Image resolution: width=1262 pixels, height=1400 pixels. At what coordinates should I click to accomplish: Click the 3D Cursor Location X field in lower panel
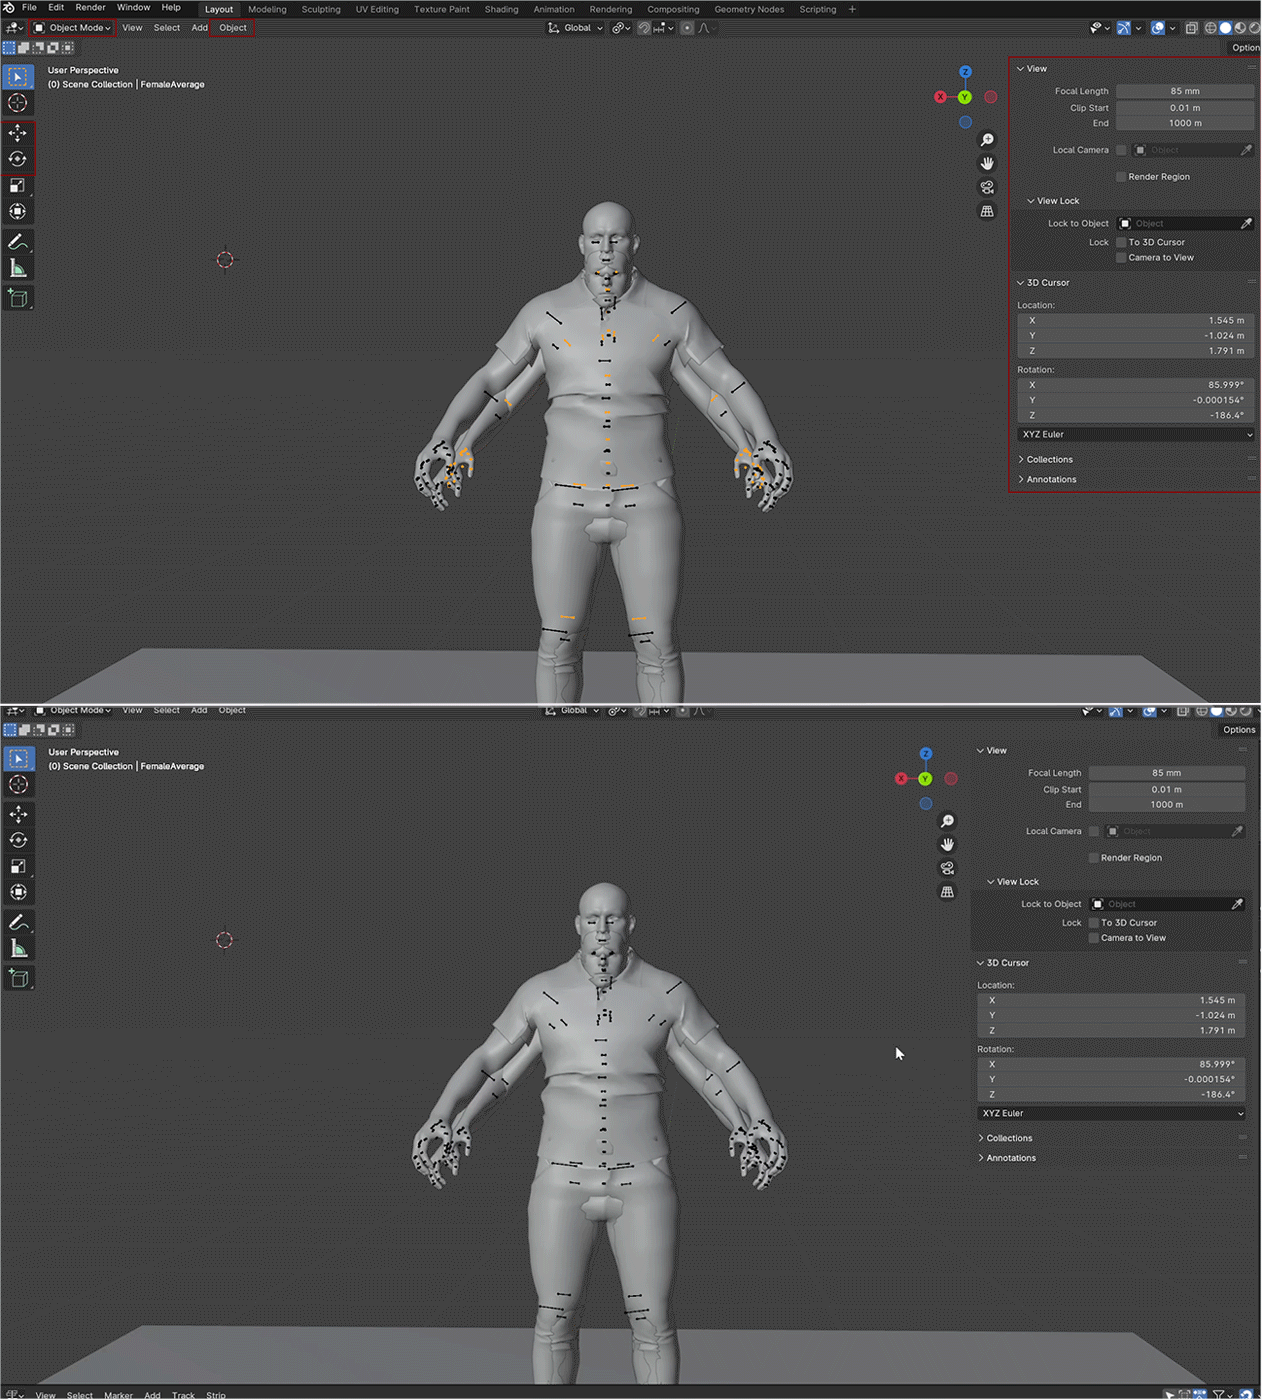[x=1110, y=1000]
